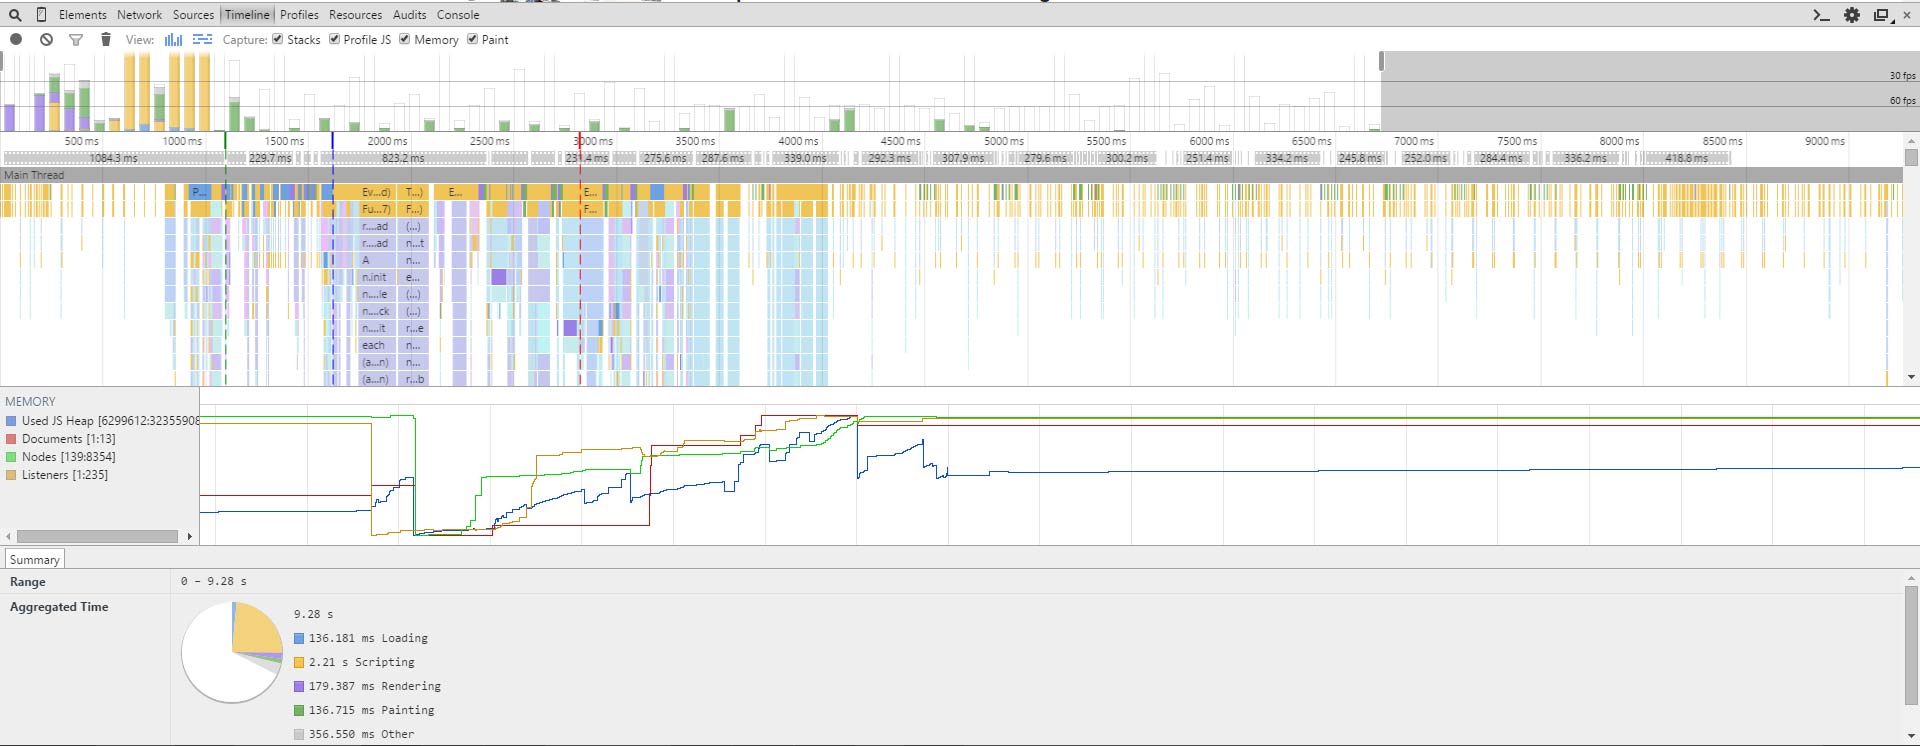Screen dimensions: 1920x746
Task: Click the 356.550 ms Other legend entry
Action: [354, 734]
